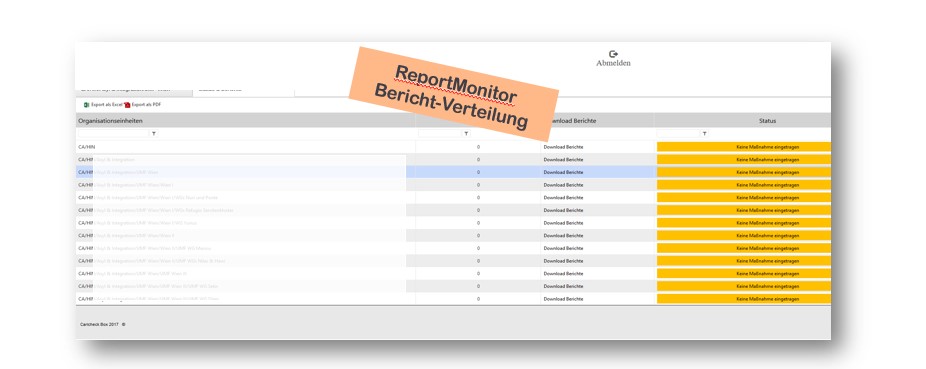Open filter icon for Status column

704,134
